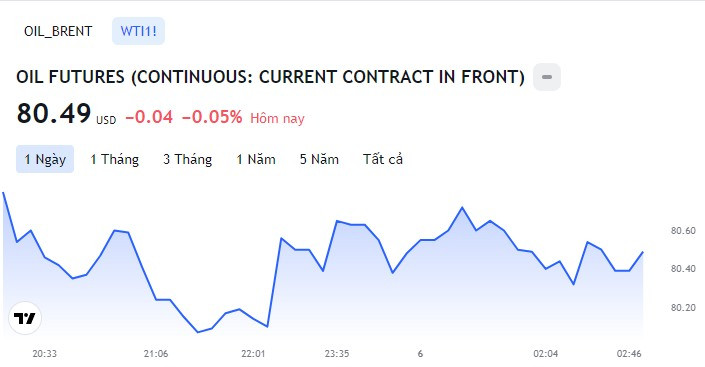
Task: Select the 3 Tháng time range
Action: click(x=187, y=159)
